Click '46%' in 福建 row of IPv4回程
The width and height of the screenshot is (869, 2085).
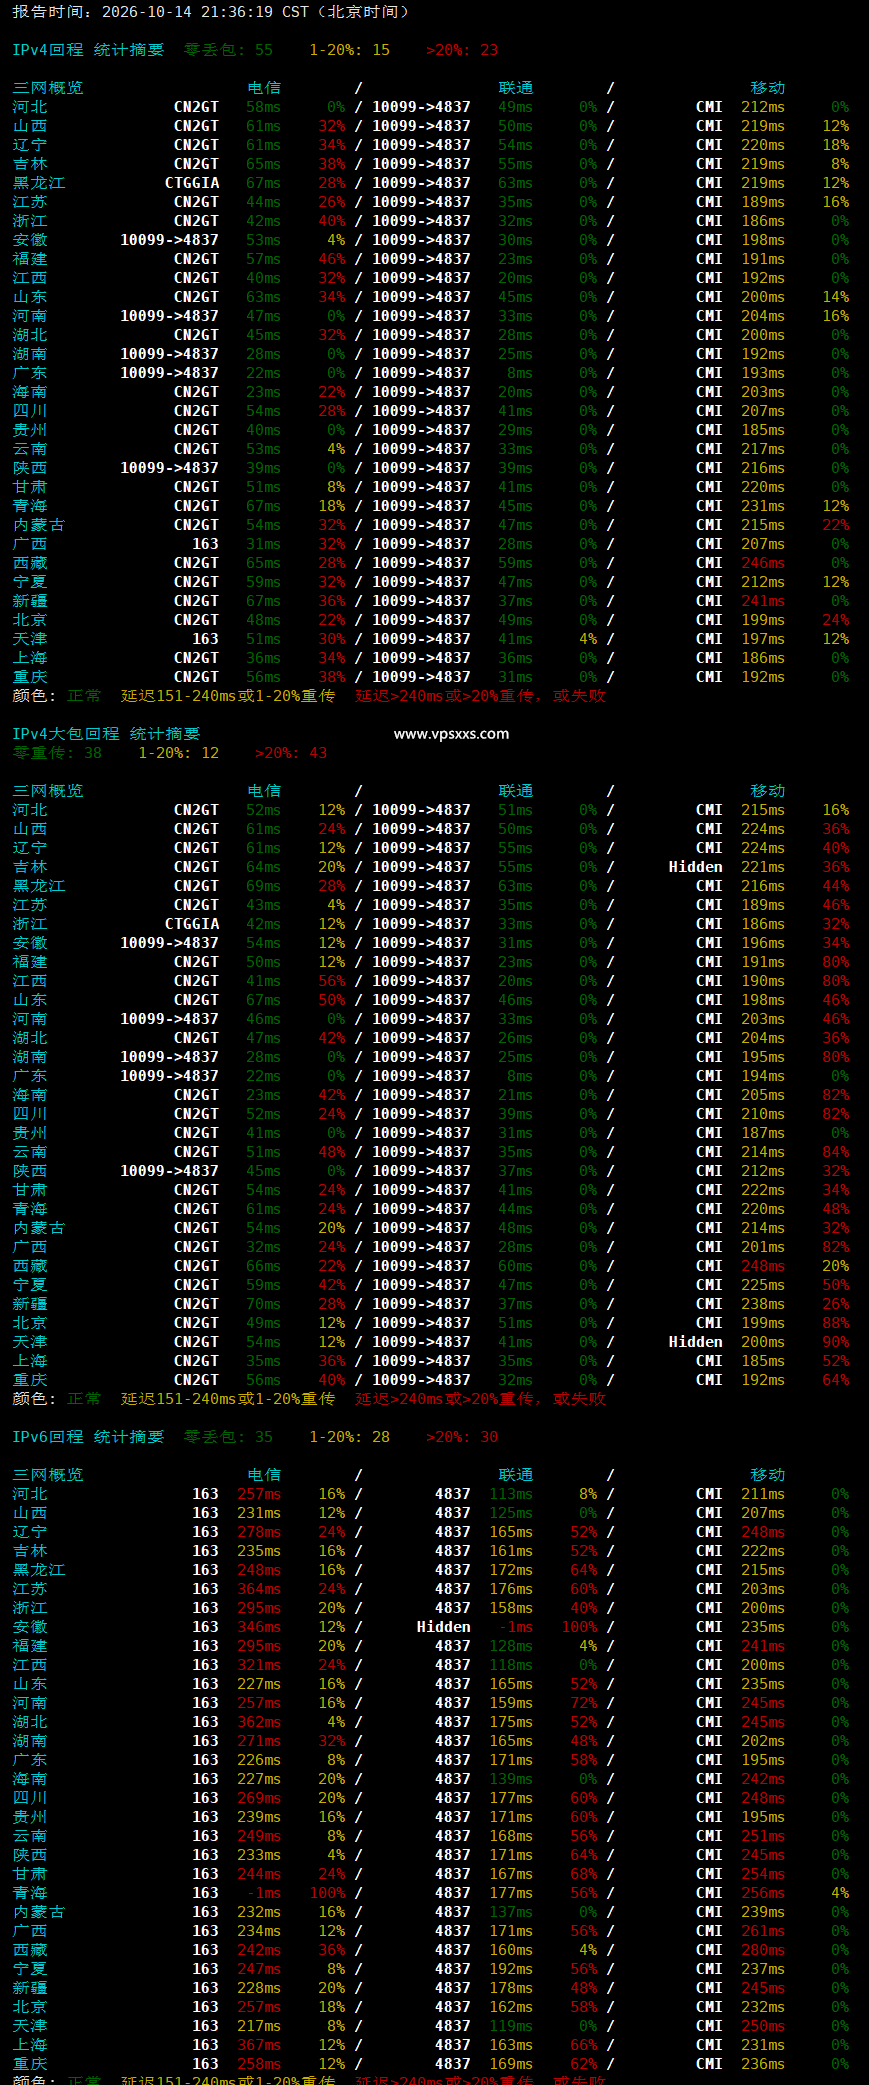click(x=332, y=259)
